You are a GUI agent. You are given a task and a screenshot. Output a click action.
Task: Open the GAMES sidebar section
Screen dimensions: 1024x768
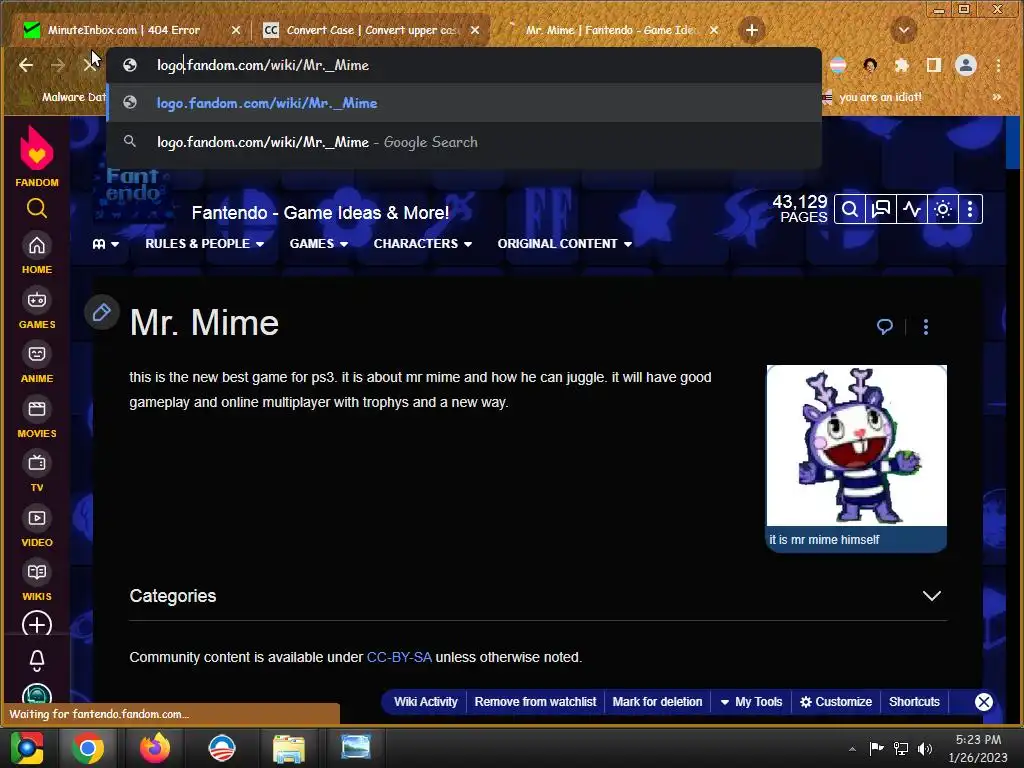tap(37, 309)
